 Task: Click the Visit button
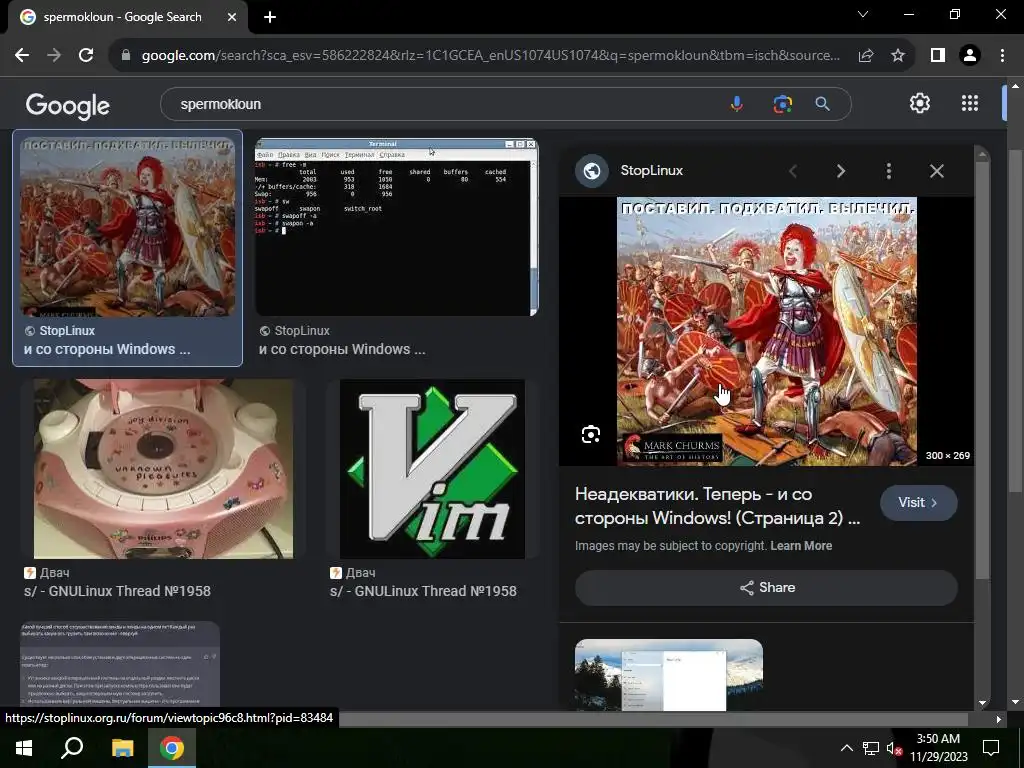click(918, 502)
